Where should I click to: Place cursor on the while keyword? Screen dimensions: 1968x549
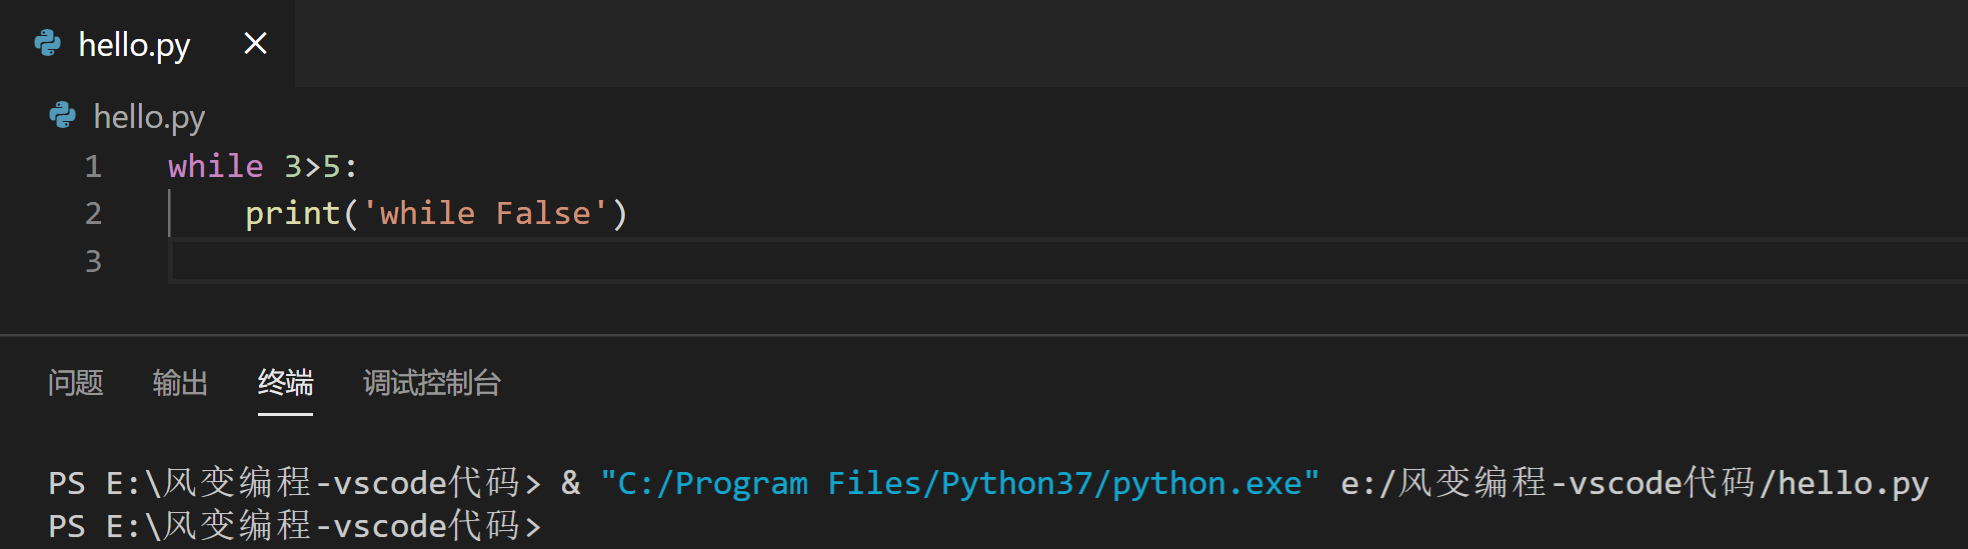point(216,166)
